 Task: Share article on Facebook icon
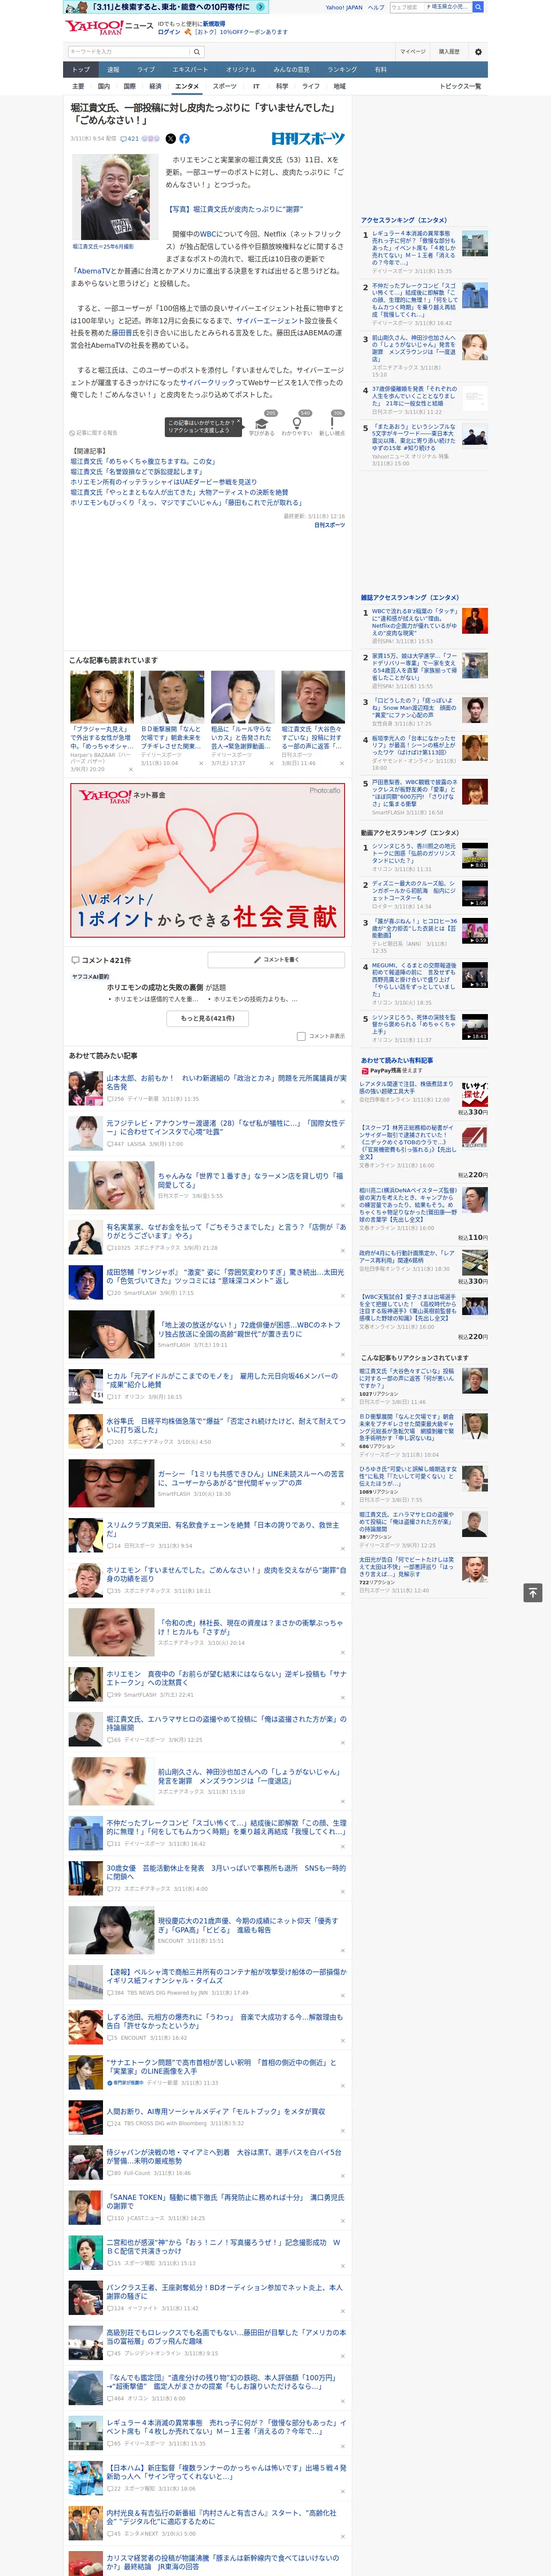tap(184, 139)
